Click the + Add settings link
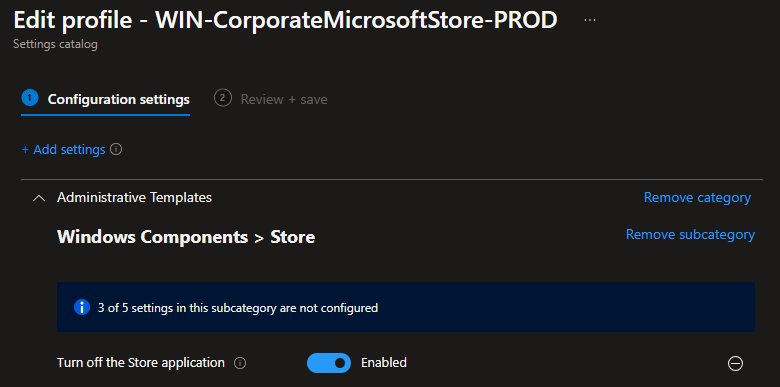 click(64, 149)
